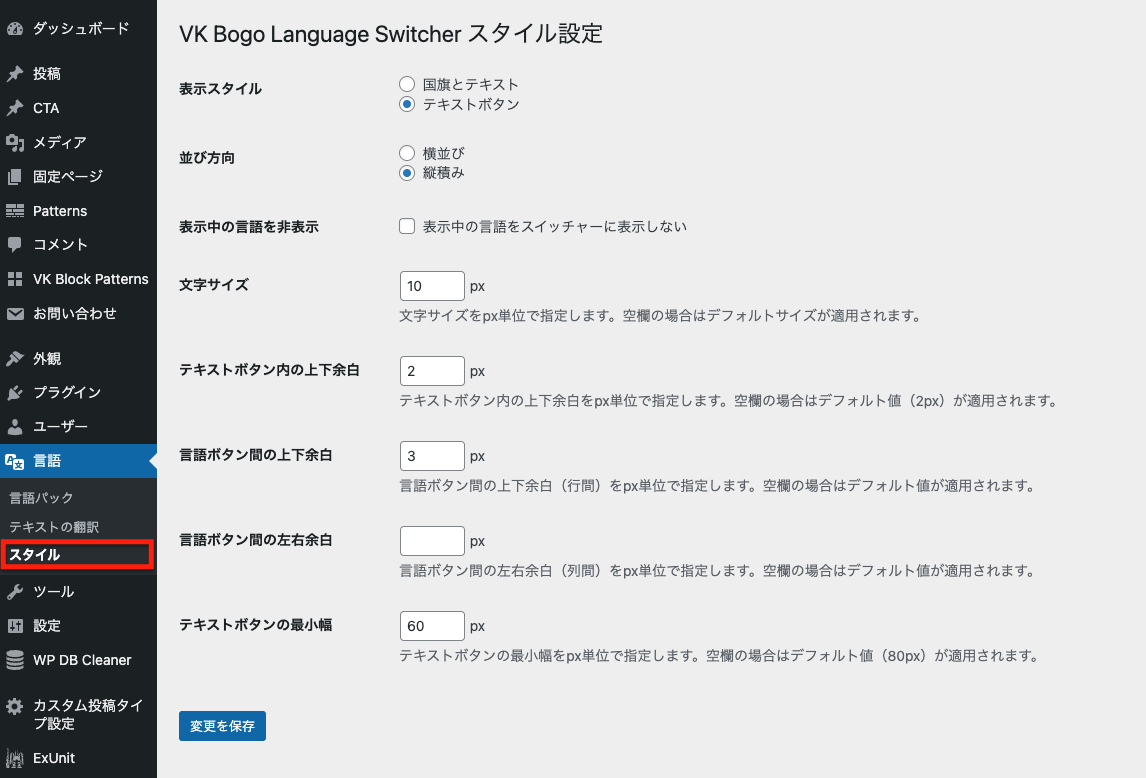Switch 並び方向 to 横並び
This screenshot has height=778, width=1146.
[407, 153]
